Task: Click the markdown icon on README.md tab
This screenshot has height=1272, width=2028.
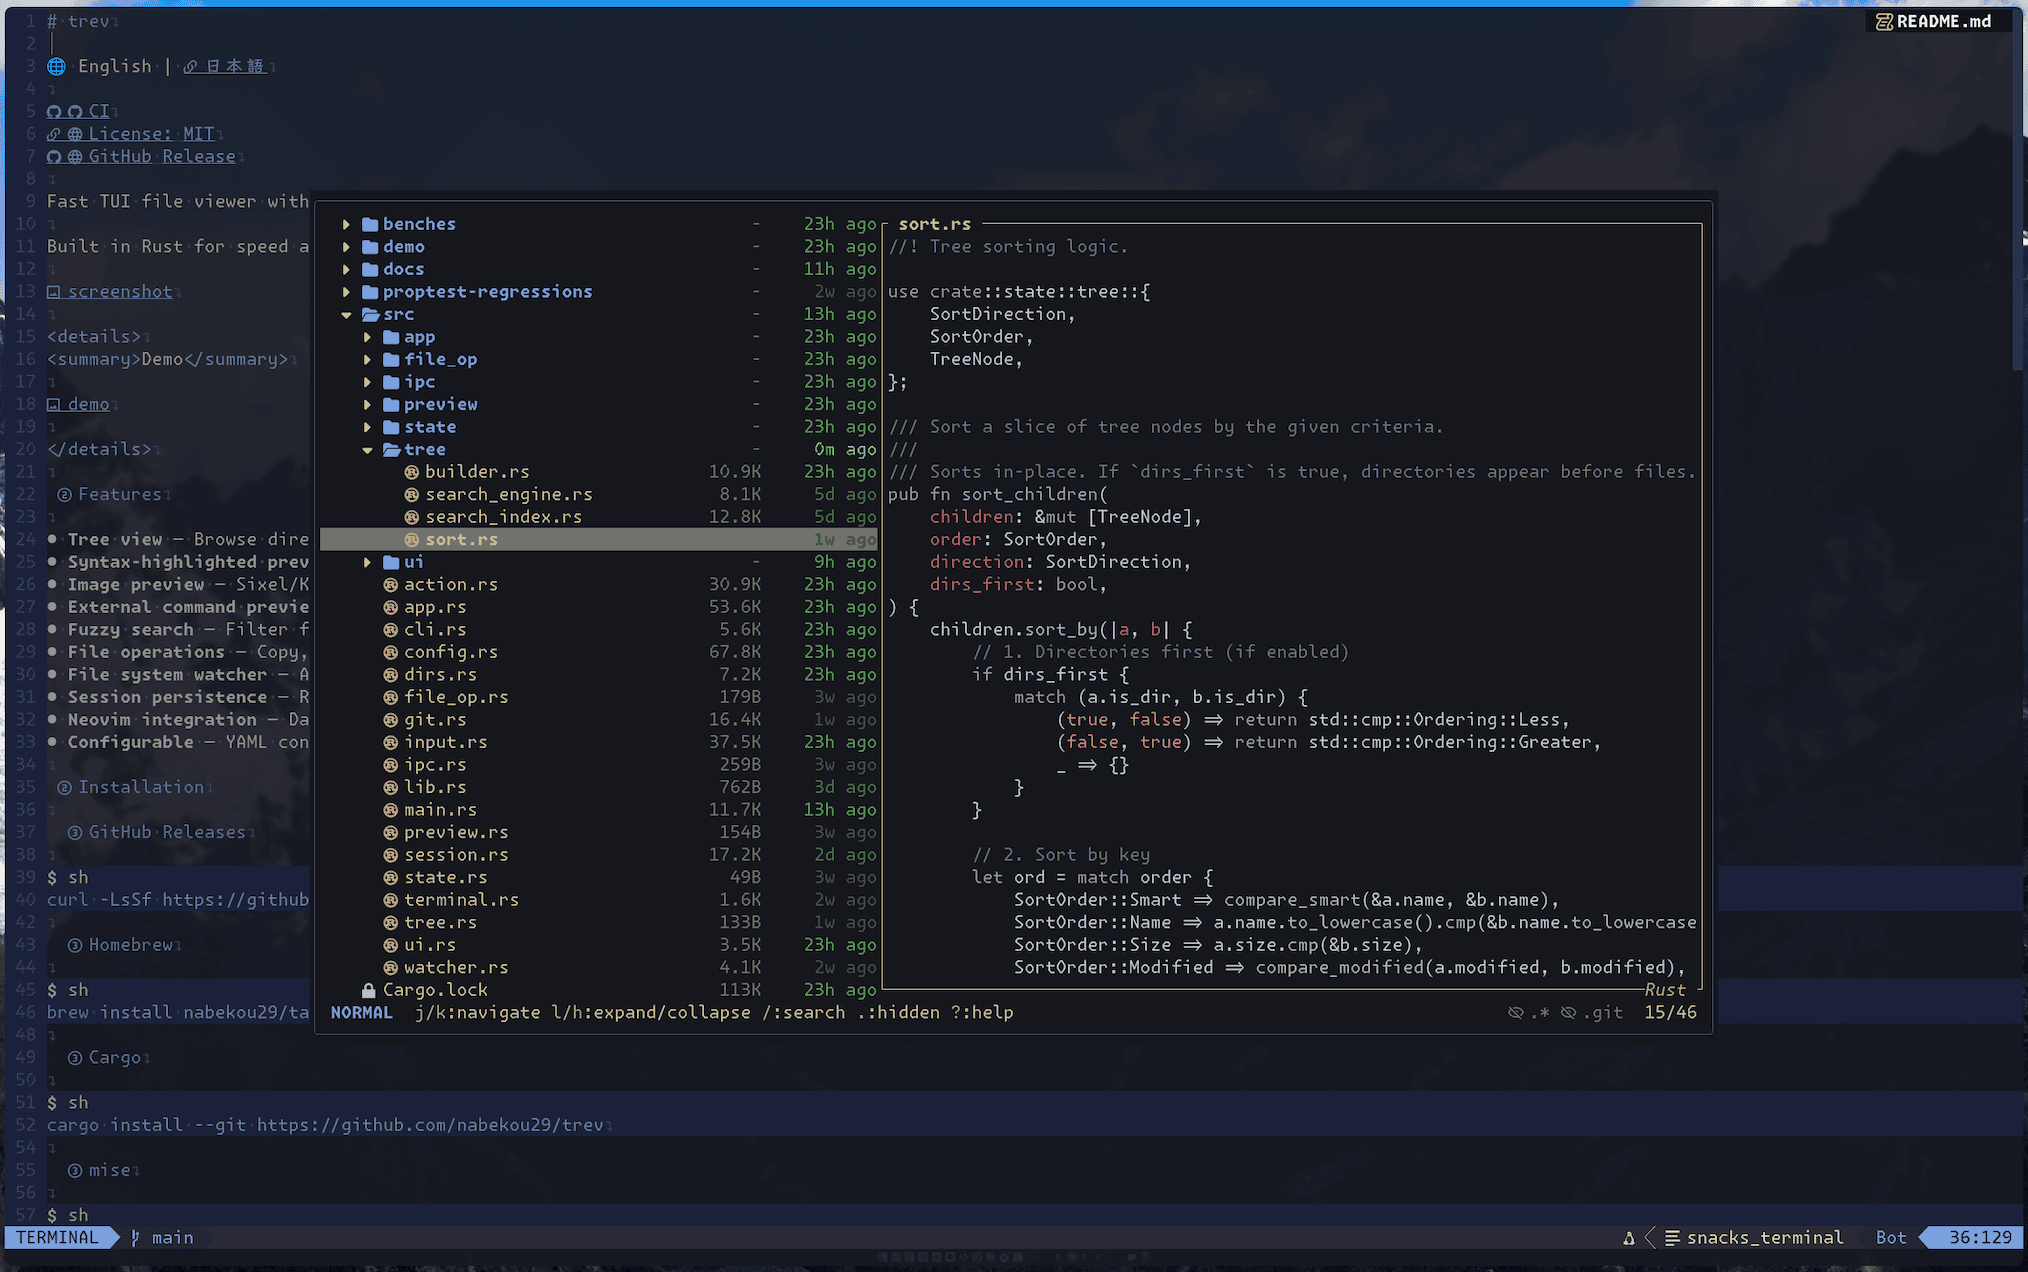Action: (1884, 21)
